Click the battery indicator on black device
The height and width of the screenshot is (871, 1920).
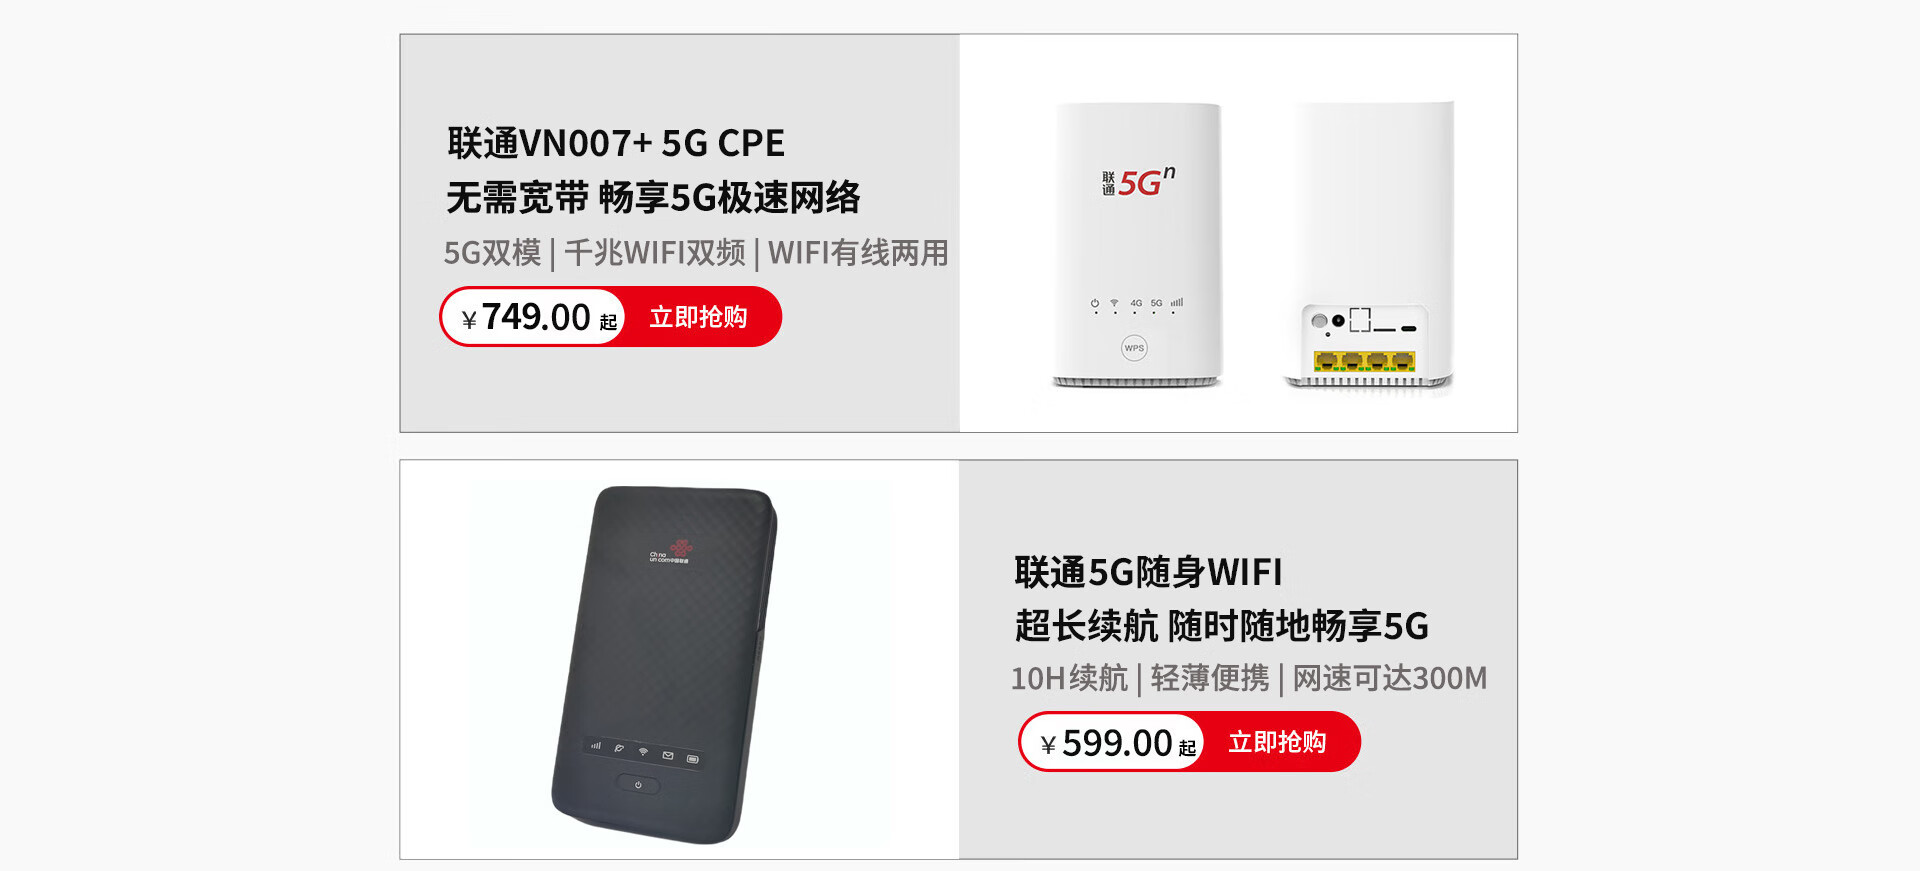(x=692, y=759)
